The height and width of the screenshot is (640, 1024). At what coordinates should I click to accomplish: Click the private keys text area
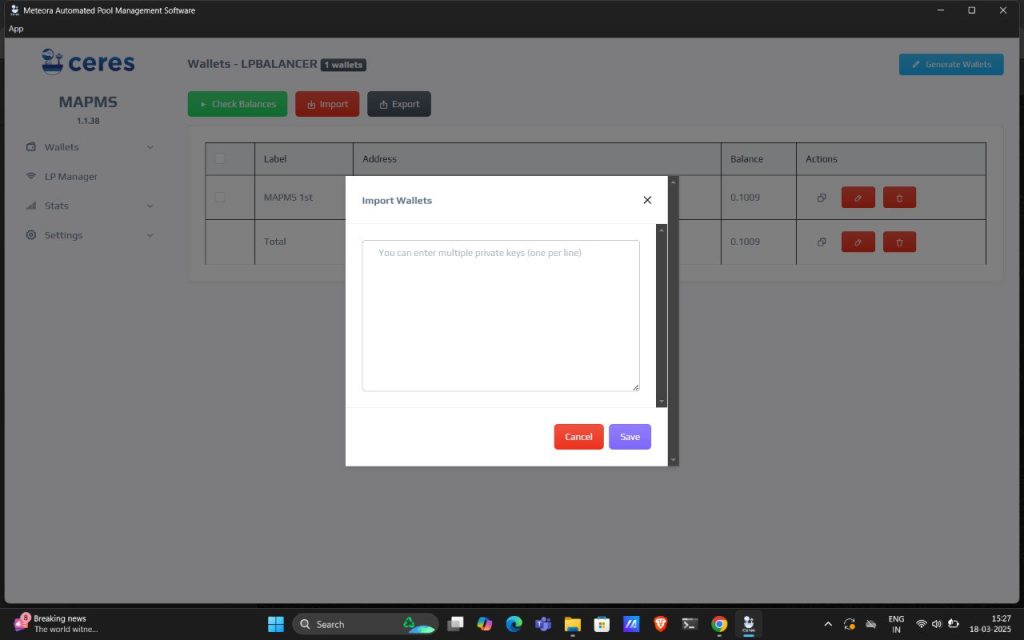point(501,316)
